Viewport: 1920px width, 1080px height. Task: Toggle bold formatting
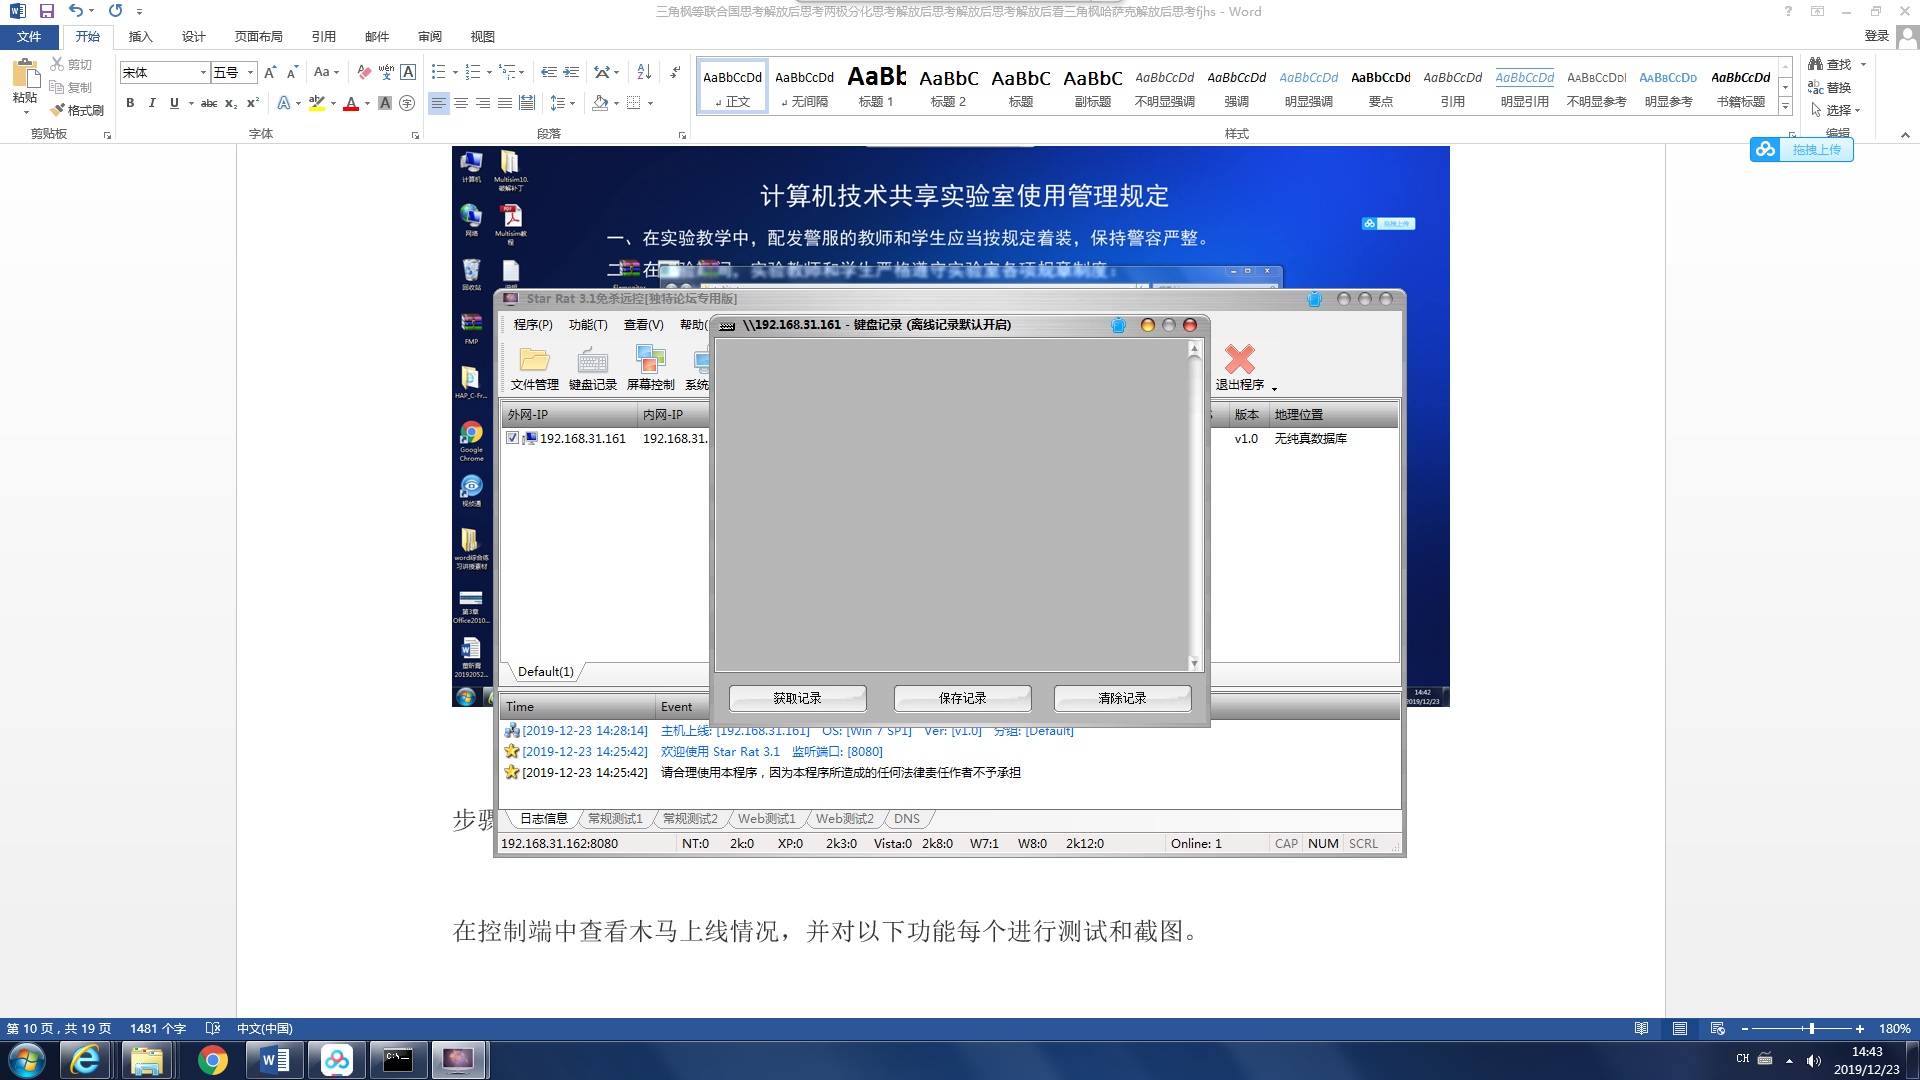click(130, 103)
